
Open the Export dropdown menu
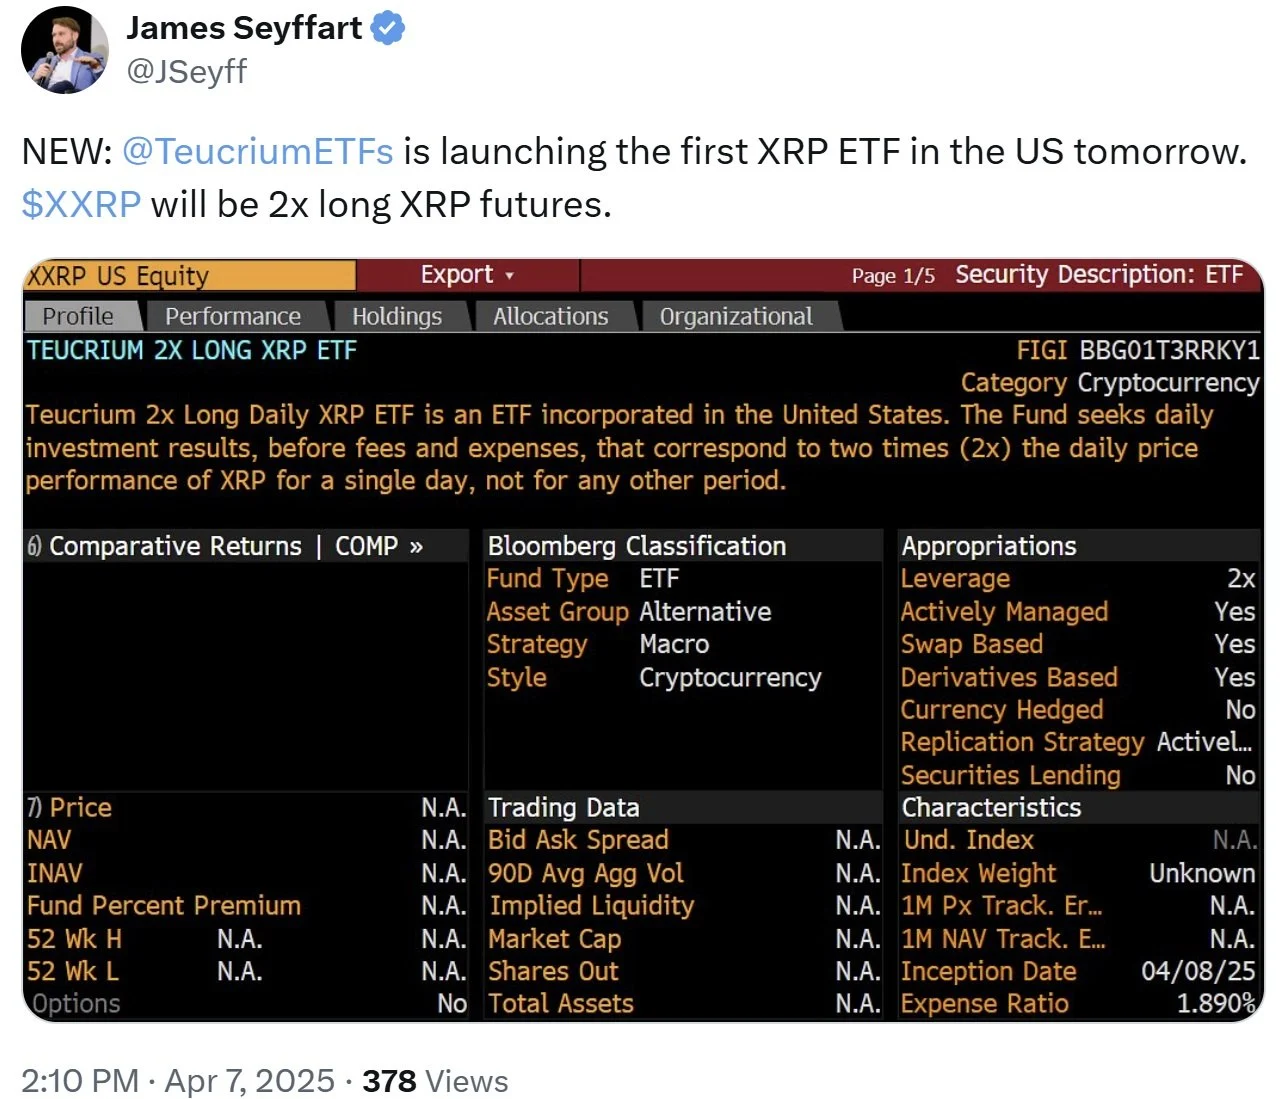click(x=467, y=275)
